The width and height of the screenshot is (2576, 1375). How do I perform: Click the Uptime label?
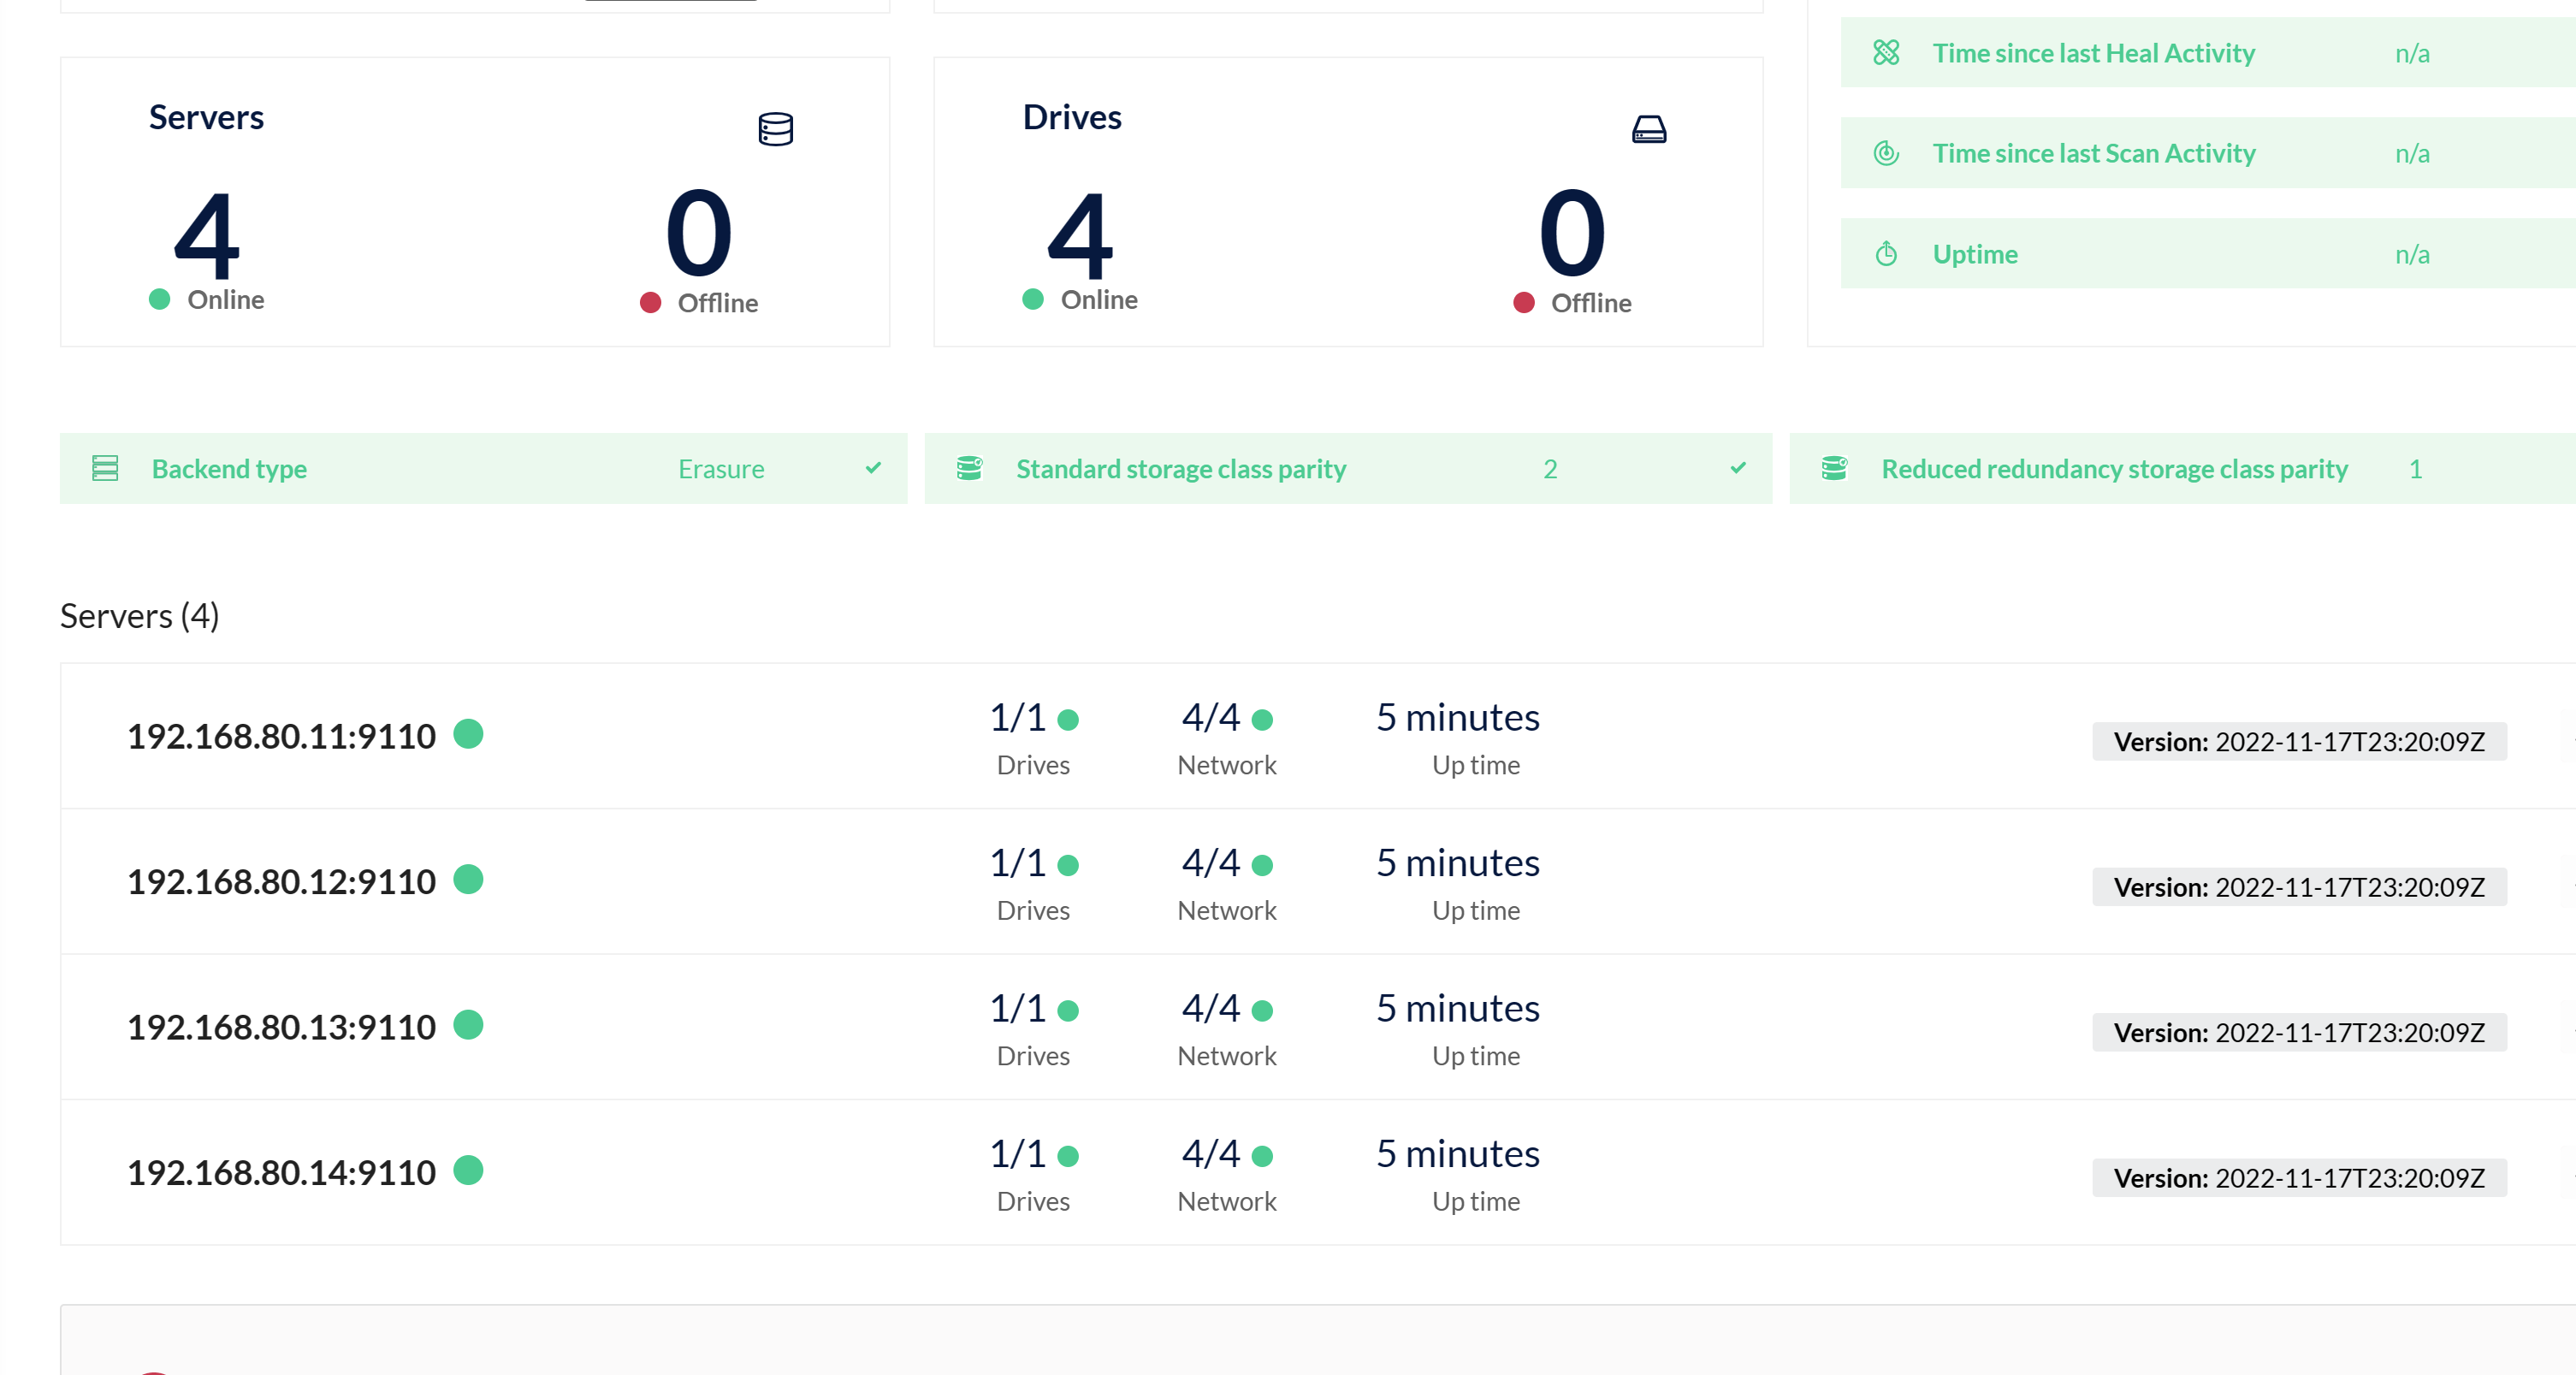click(x=1975, y=254)
